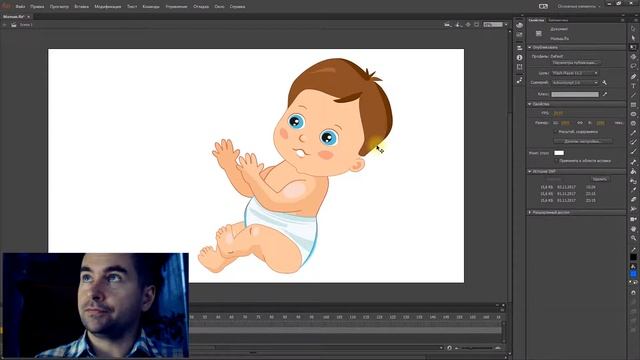This screenshot has width=640, height=360.
Task: Open the ActionScript 3.0 script dropdown
Action: pos(575,83)
